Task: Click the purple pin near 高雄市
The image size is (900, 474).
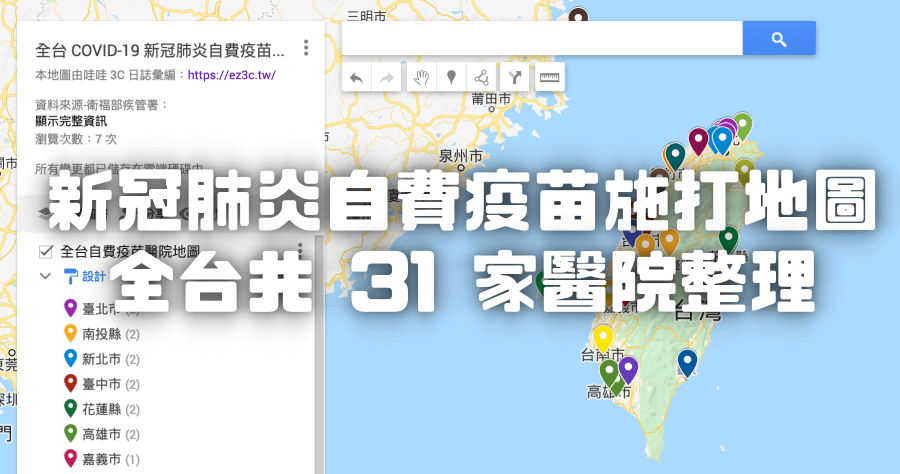Action: click(629, 370)
